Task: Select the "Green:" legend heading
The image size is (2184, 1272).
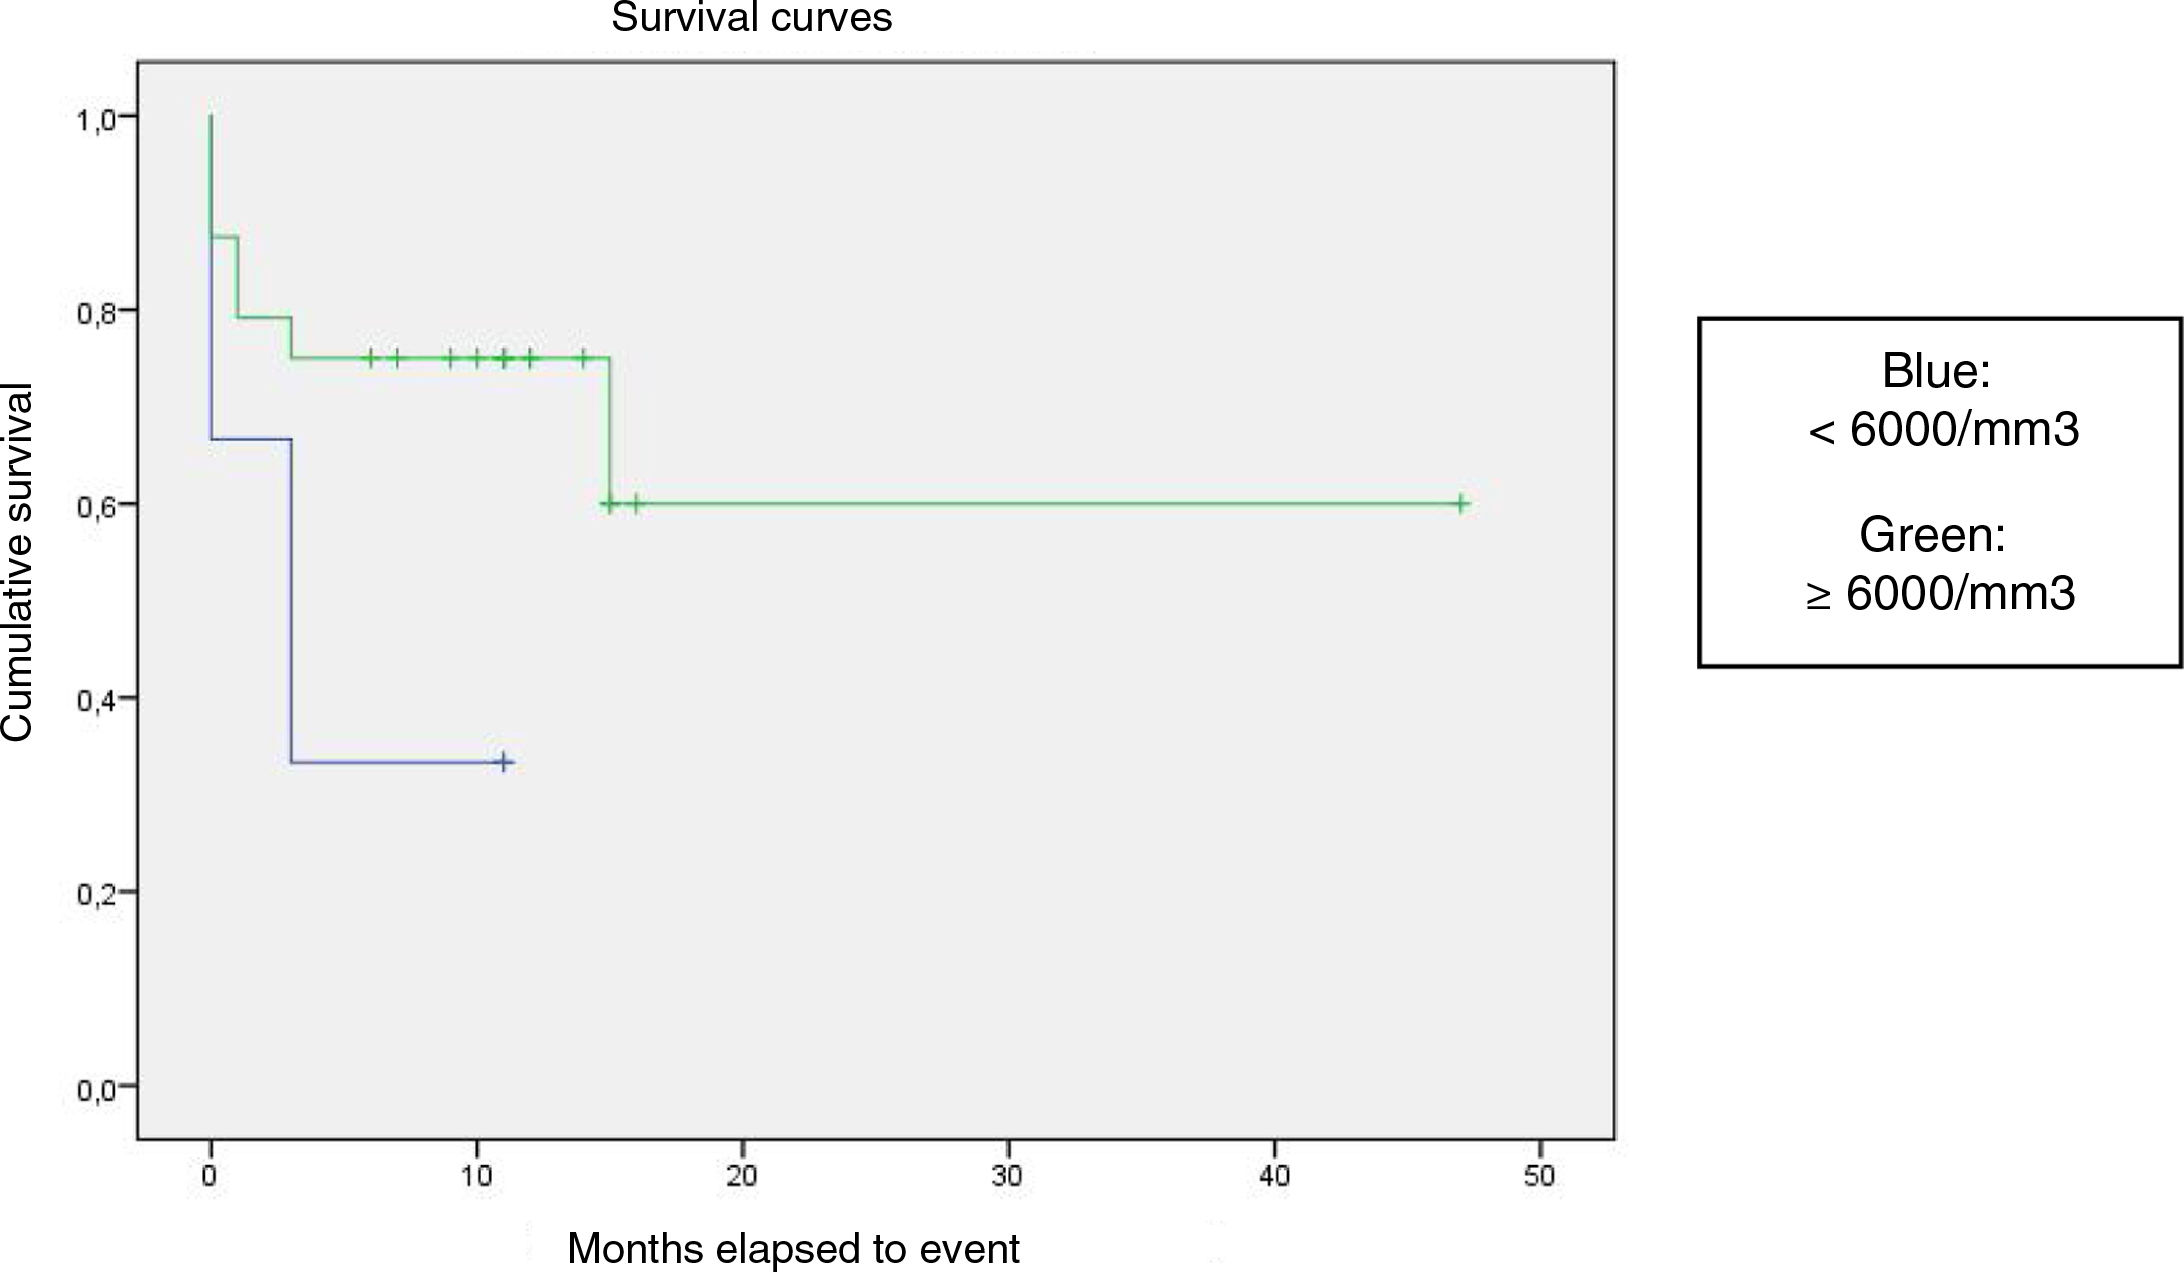Action: pos(1932,535)
